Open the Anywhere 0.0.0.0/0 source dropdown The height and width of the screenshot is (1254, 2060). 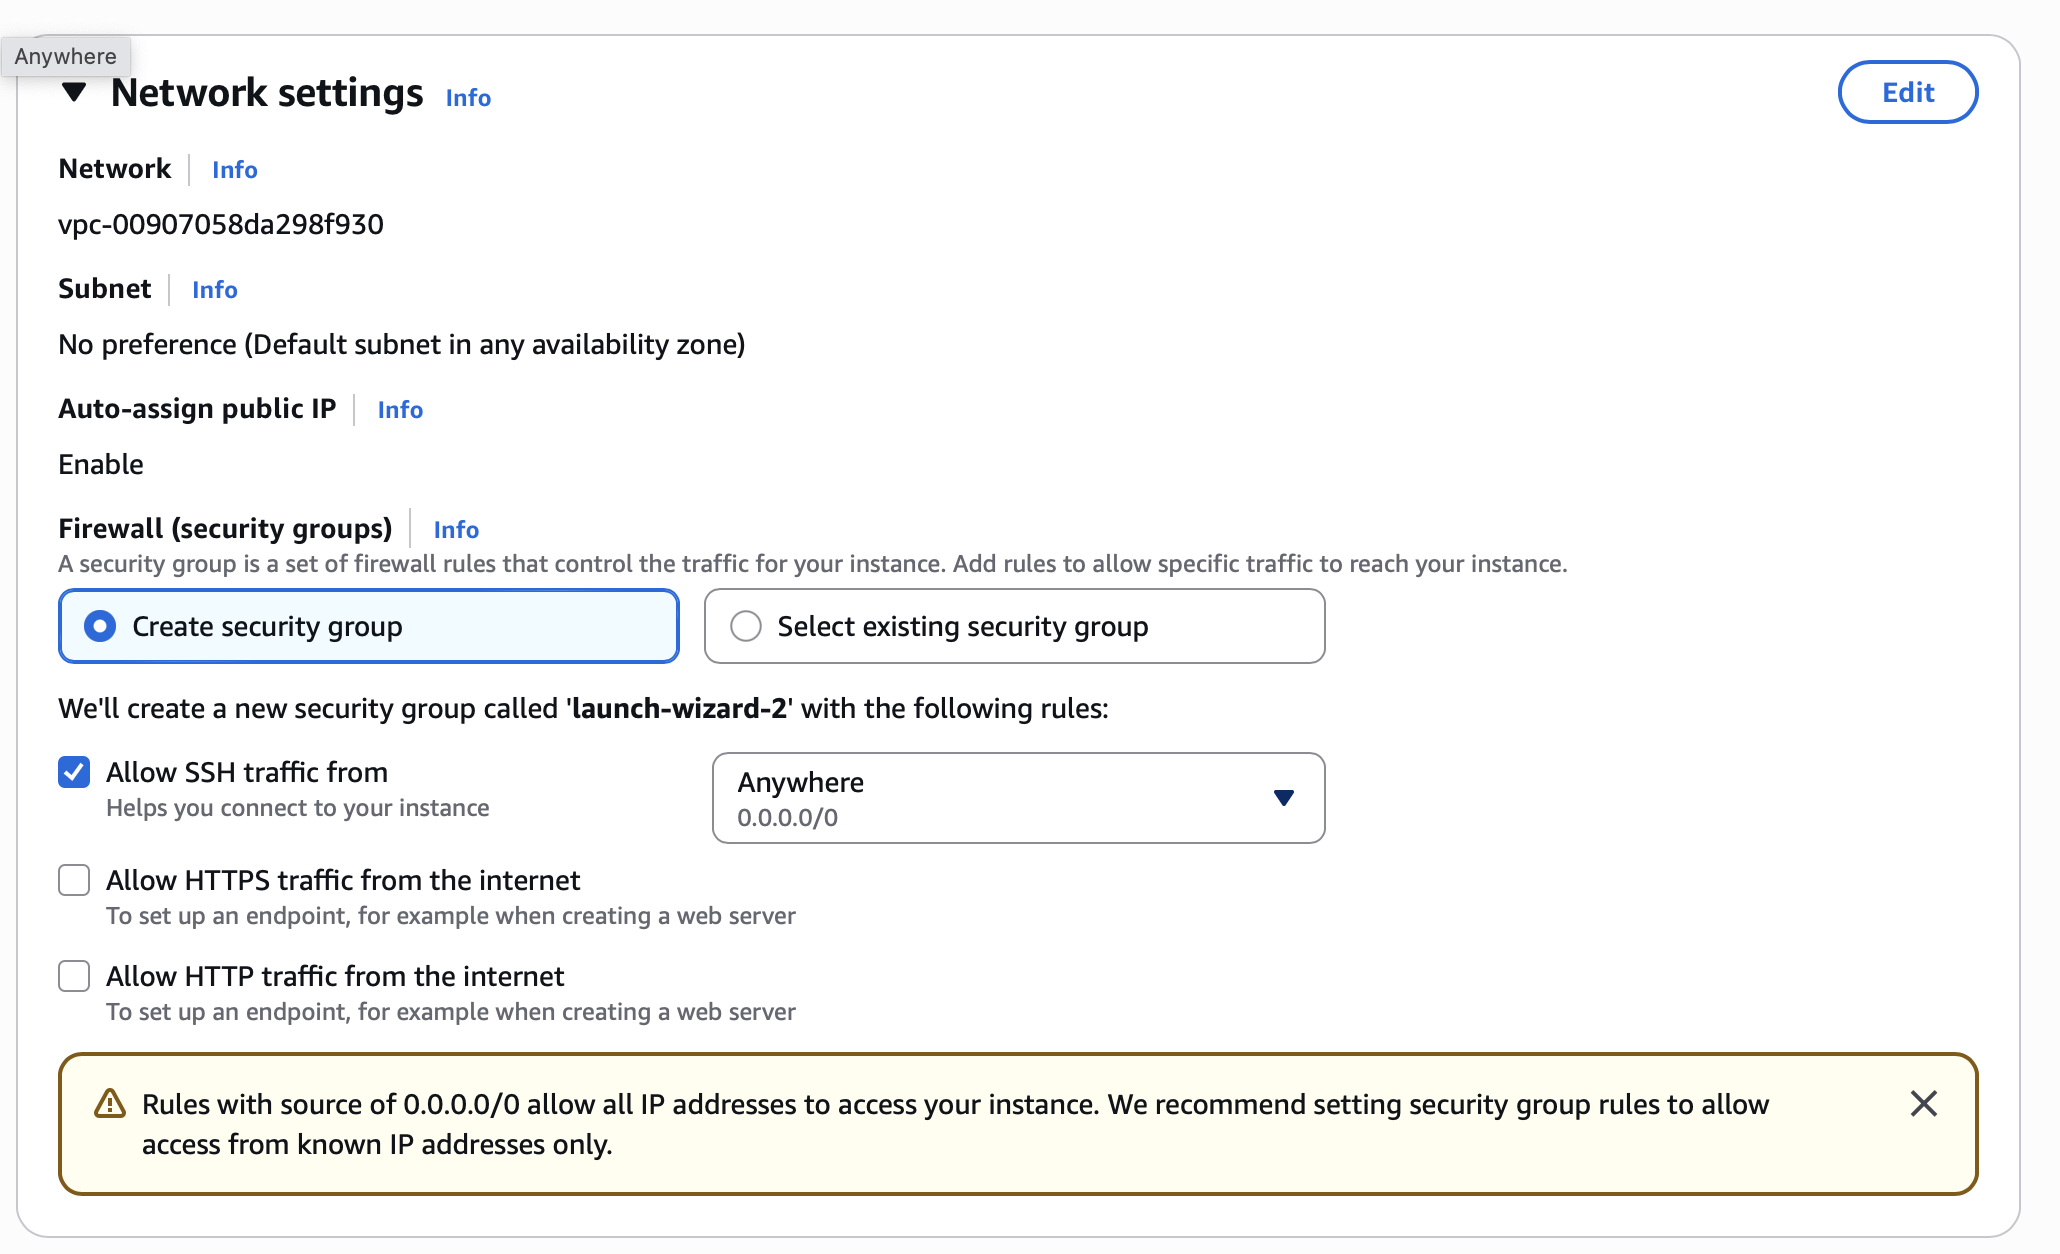click(x=1000, y=798)
